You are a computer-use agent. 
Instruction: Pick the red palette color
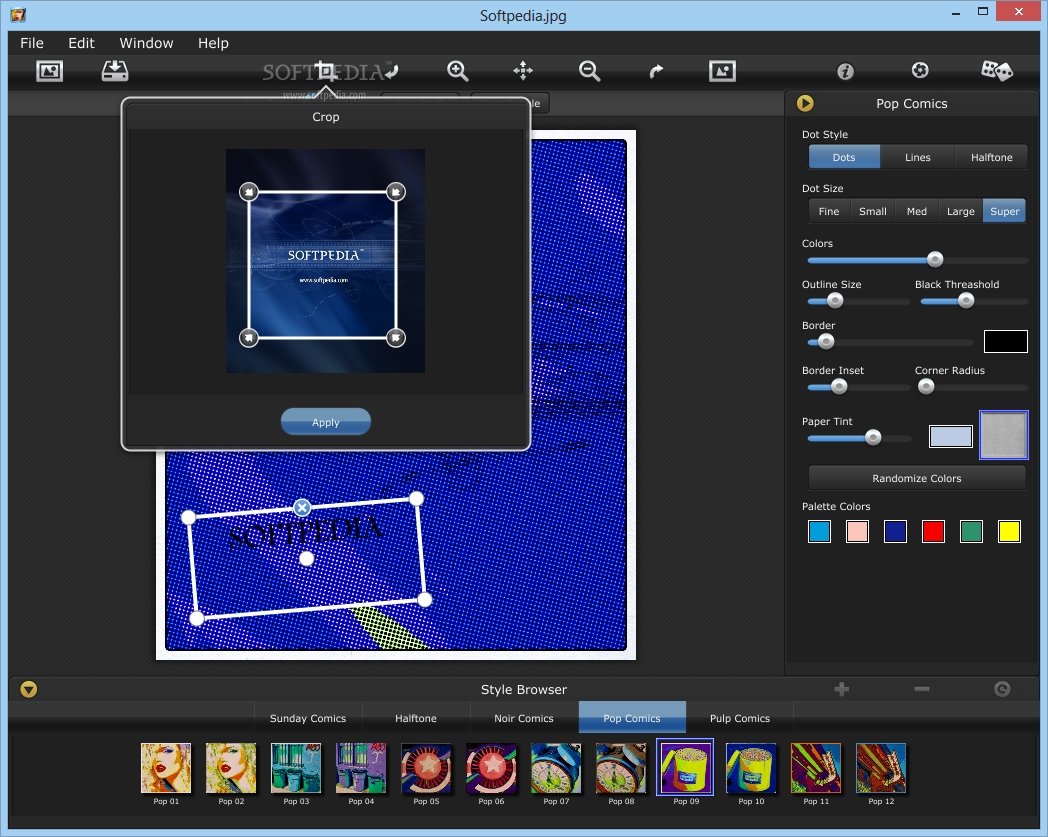pos(933,531)
